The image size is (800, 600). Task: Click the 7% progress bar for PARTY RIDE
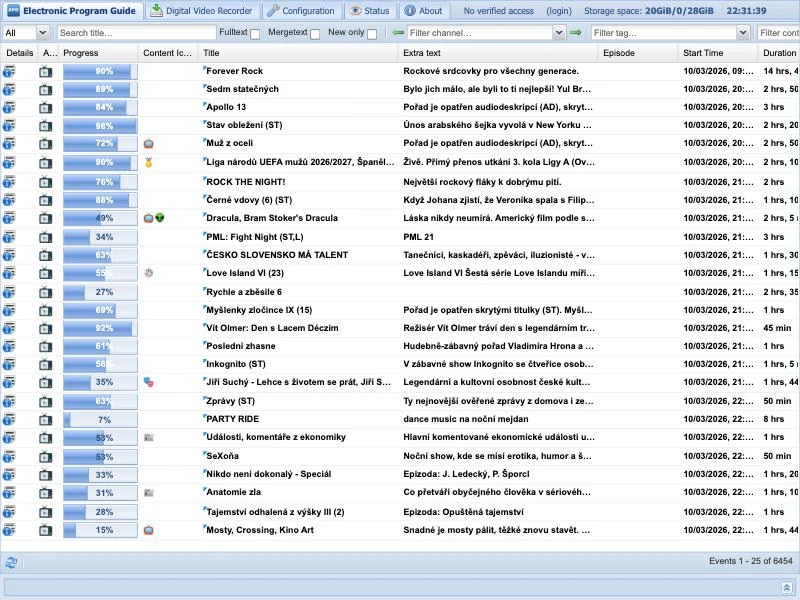(100, 420)
